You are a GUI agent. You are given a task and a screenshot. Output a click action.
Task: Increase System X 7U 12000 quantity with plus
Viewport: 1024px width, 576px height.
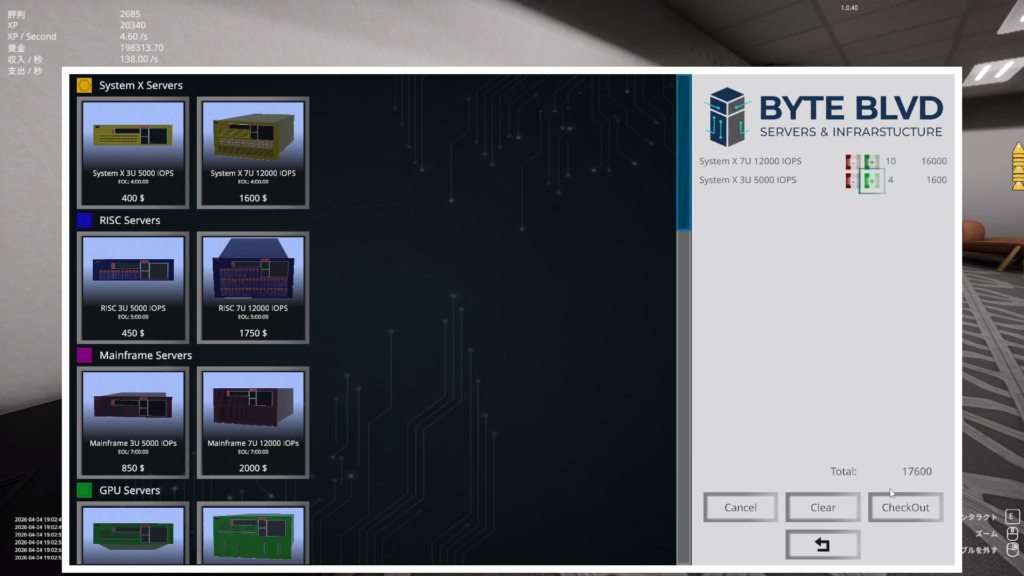pos(871,161)
